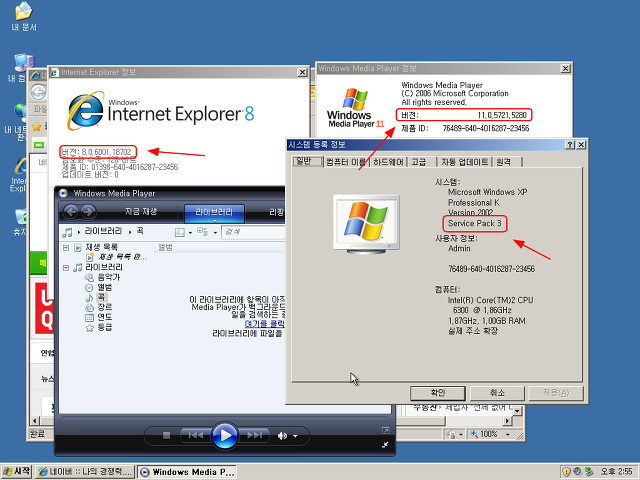Click the compact mode icon in Media Player
The height and width of the screenshot is (480, 640).
point(385,445)
